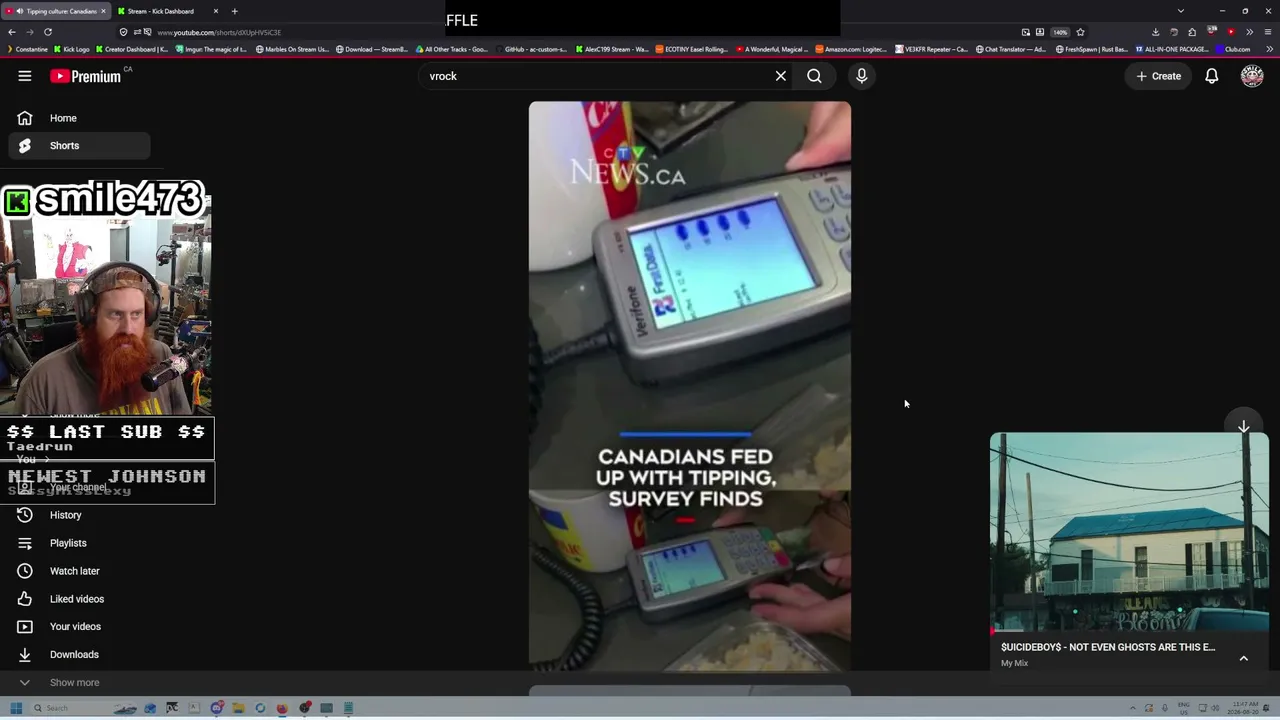
Task: Clear the search box with the X
Action: pyautogui.click(x=781, y=76)
